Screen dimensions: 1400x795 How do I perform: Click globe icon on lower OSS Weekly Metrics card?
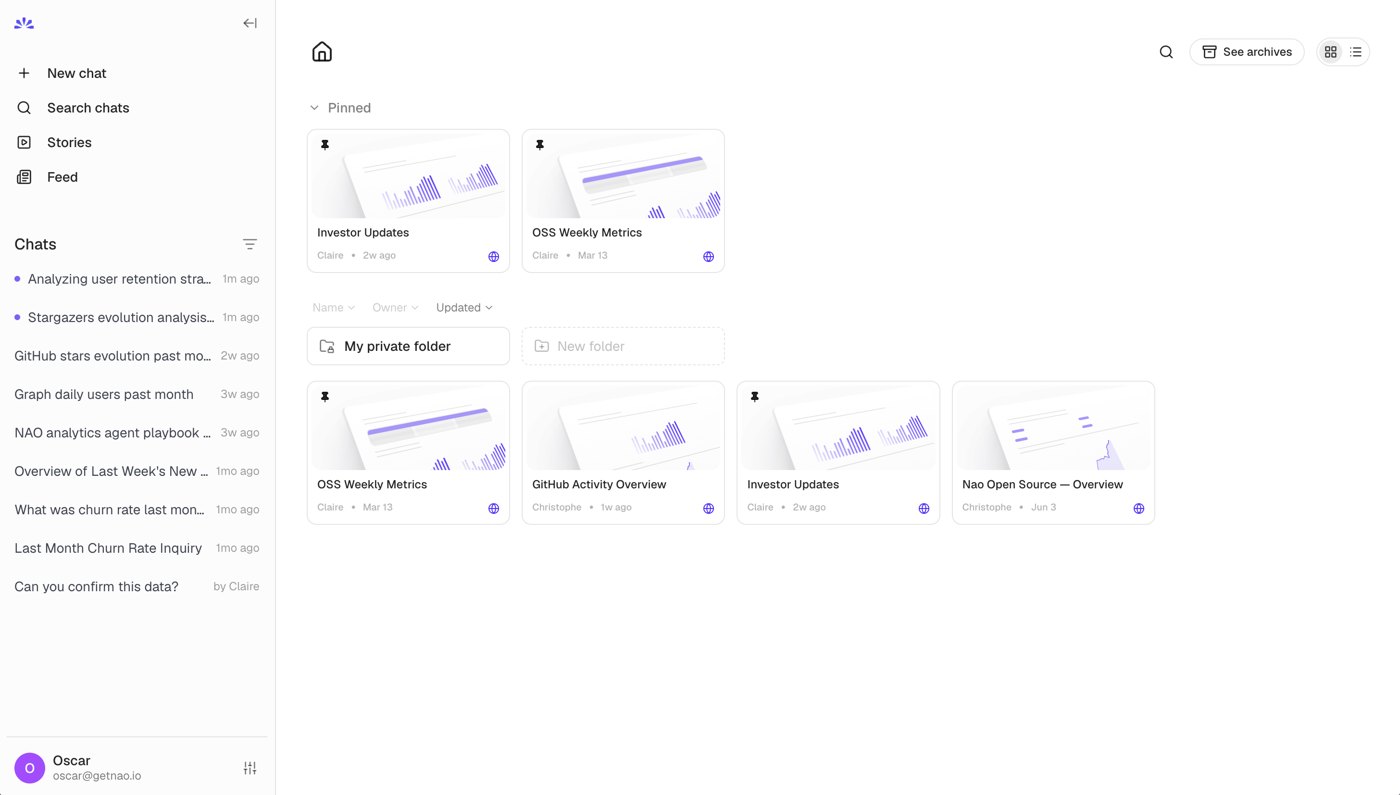click(x=494, y=509)
